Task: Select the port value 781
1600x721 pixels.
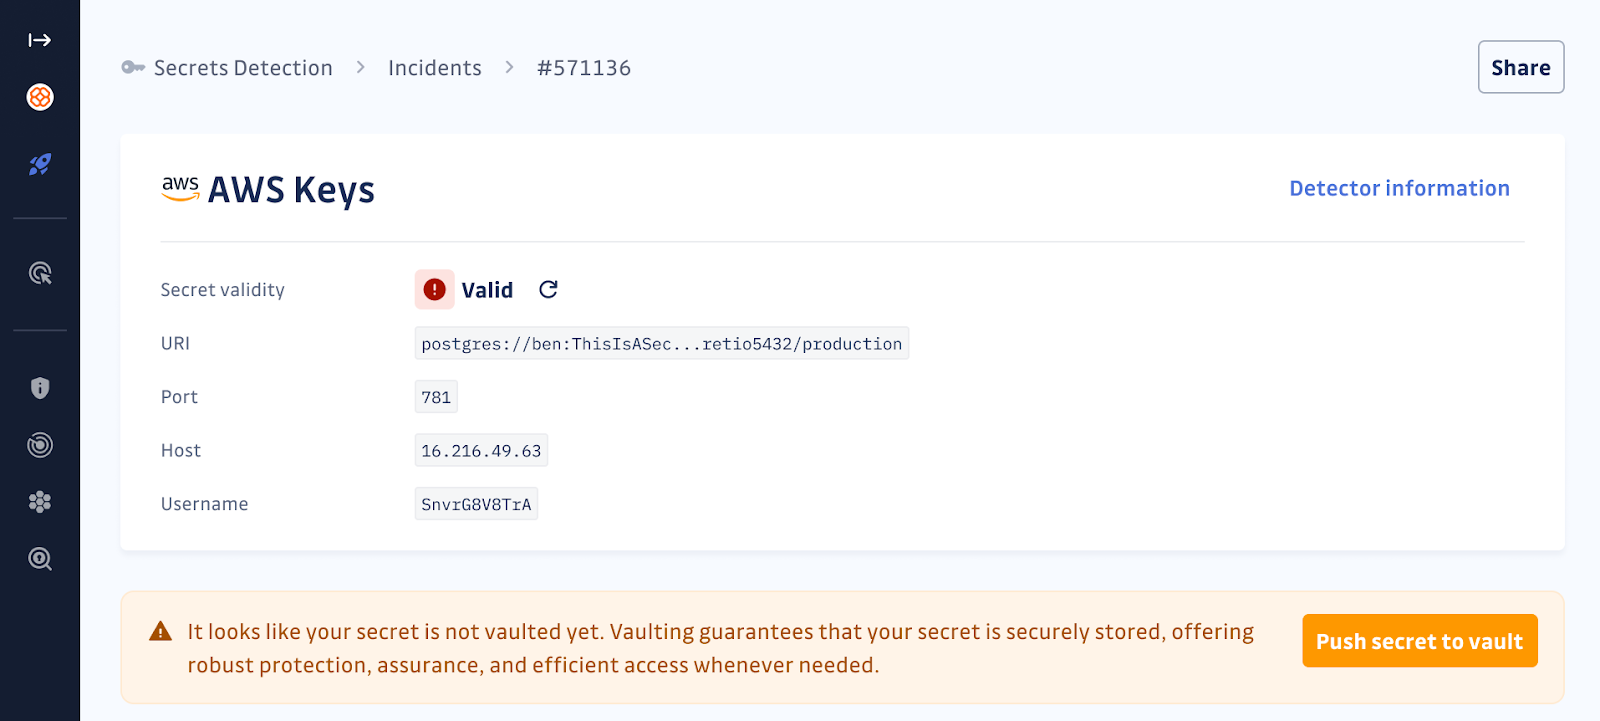Action: point(436,397)
